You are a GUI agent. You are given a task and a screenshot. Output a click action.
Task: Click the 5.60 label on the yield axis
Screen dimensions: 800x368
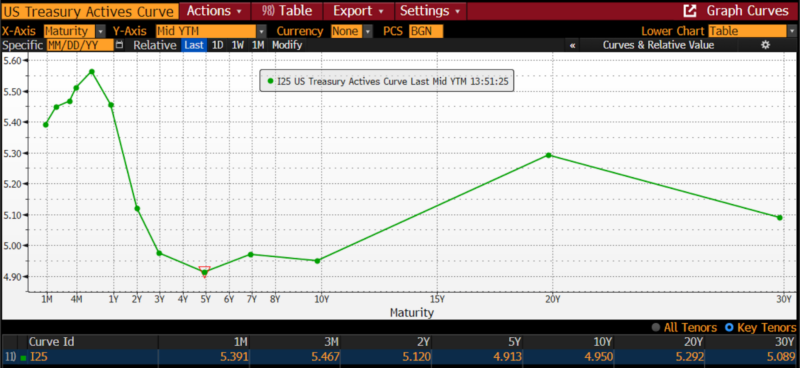click(x=12, y=60)
